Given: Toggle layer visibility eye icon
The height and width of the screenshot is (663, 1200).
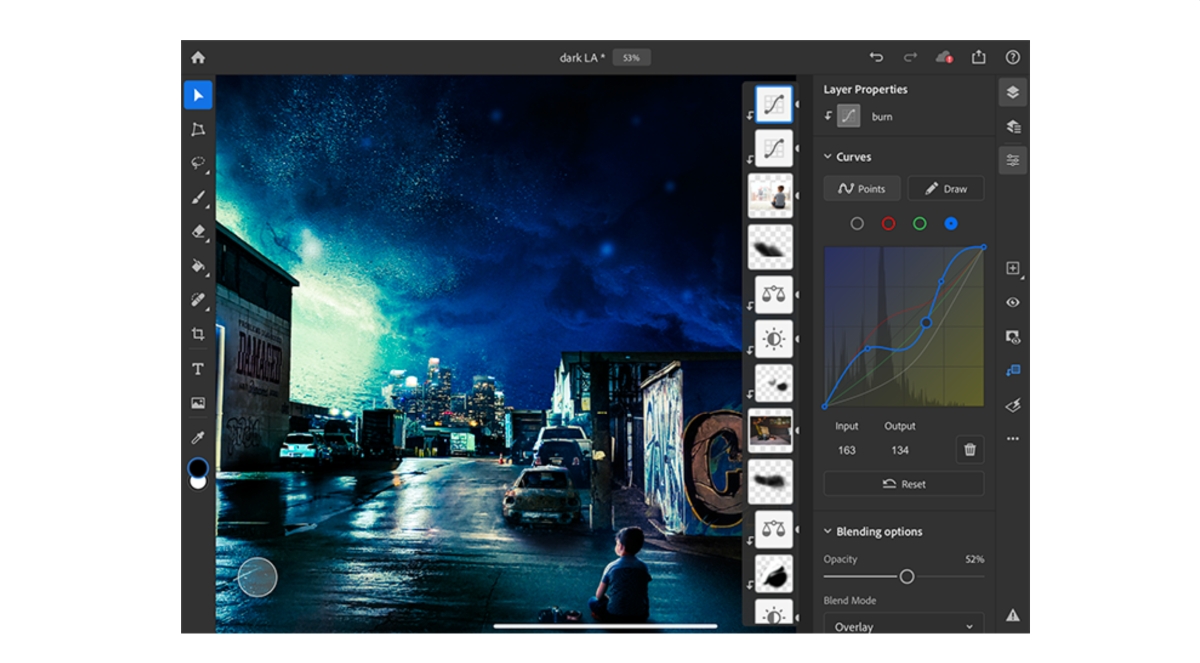Looking at the screenshot, I should tap(1013, 302).
